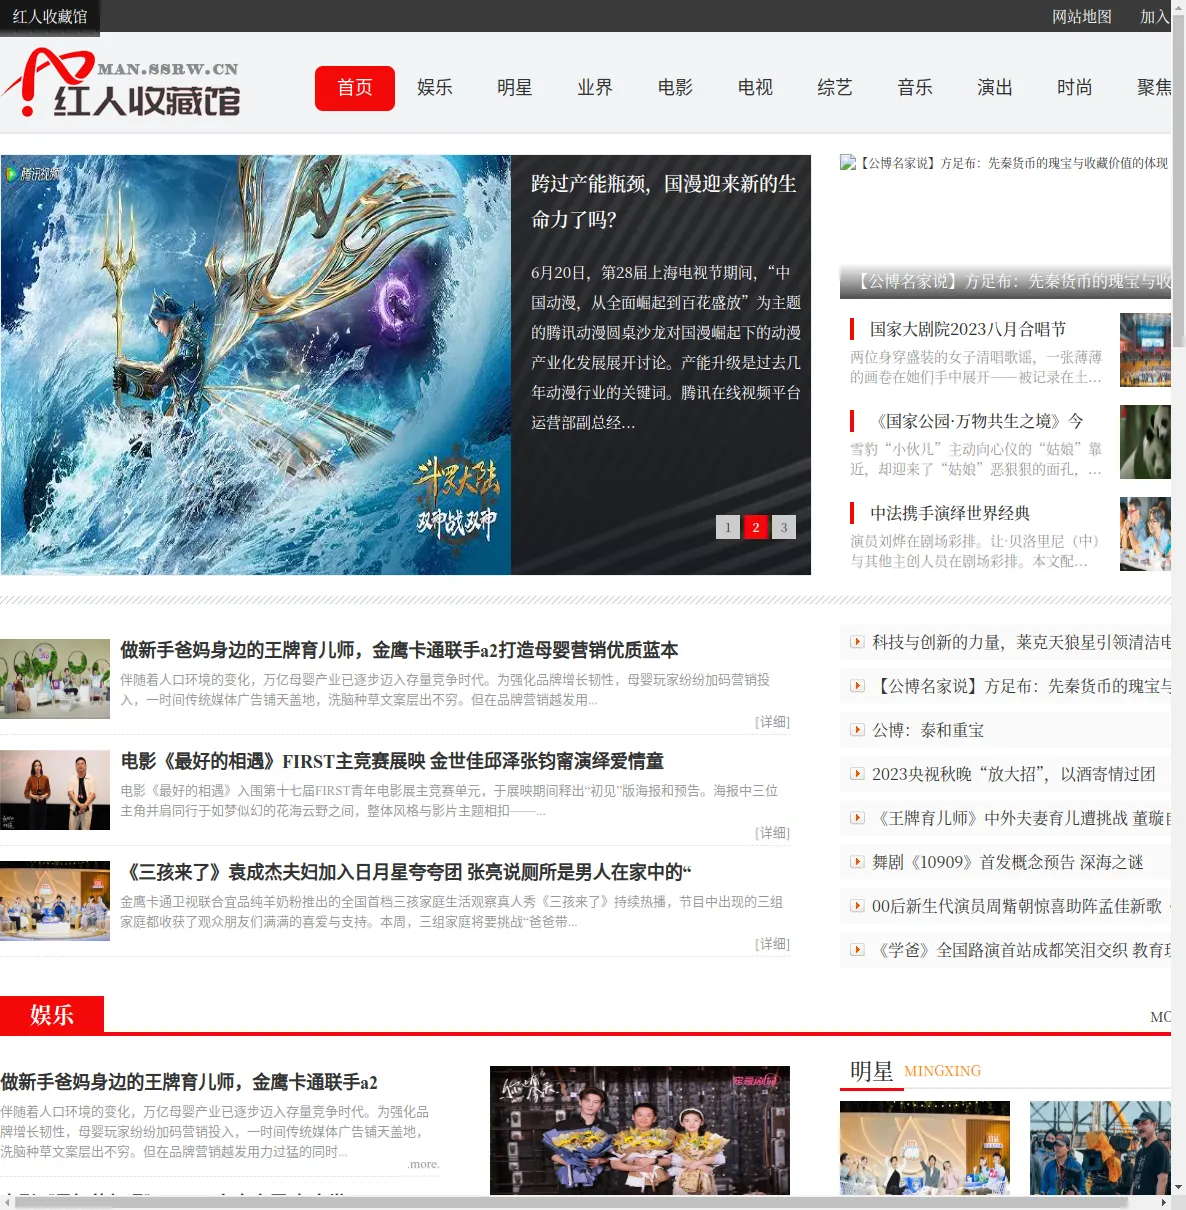
Task: Open 电视 in the navigation bar
Action: [755, 88]
